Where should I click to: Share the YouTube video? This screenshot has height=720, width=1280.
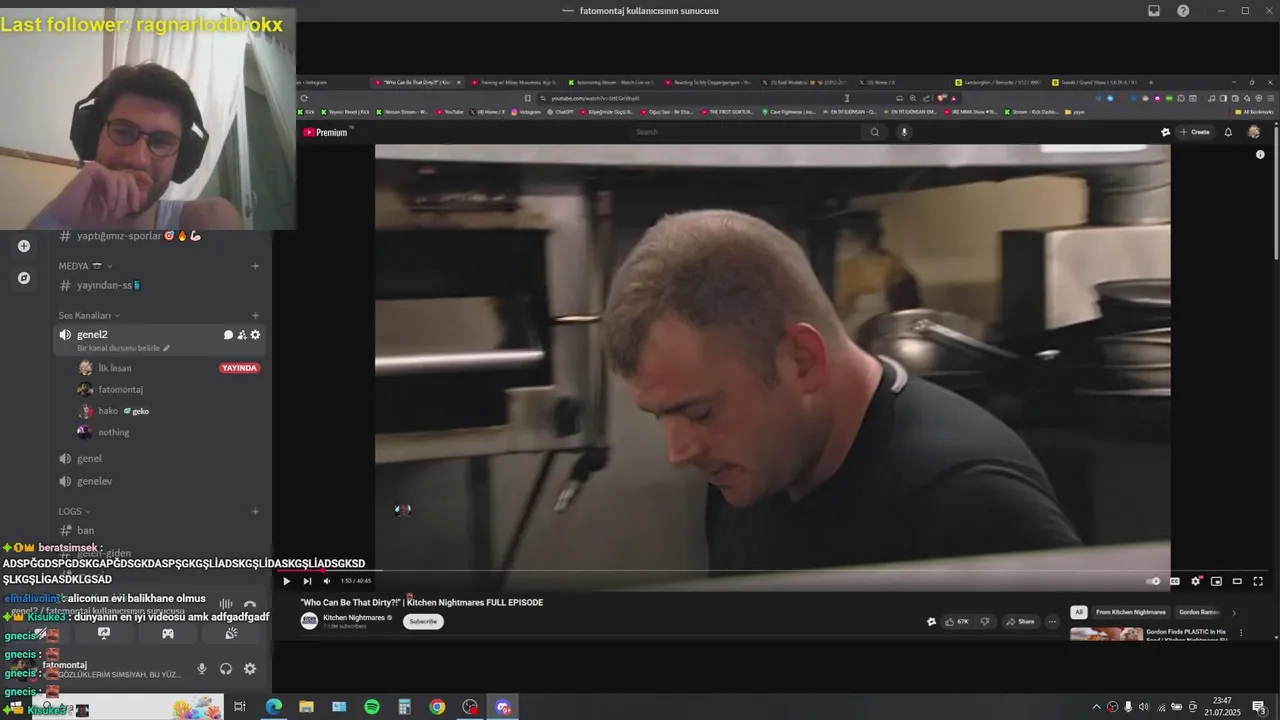pos(1021,621)
